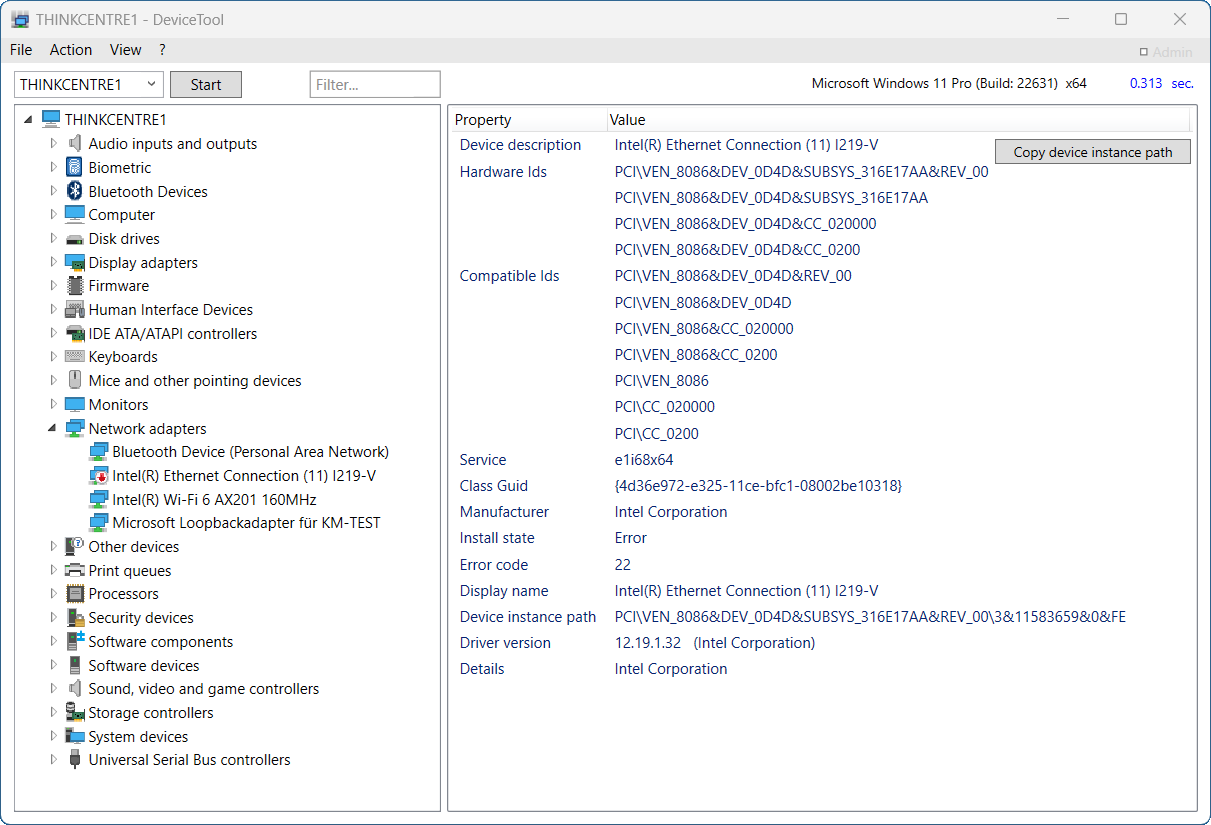Image resolution: width=1211 pixels, height=825 pixels.
Task: Select Intel(R) Wi-Fi 6 AX201 160MHz adapter
Action: [x=214, y=500]
